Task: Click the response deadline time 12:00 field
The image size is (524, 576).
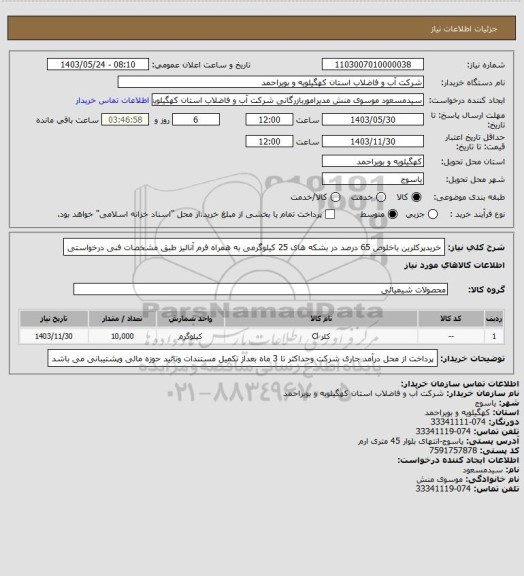Action: pos(269,120)
